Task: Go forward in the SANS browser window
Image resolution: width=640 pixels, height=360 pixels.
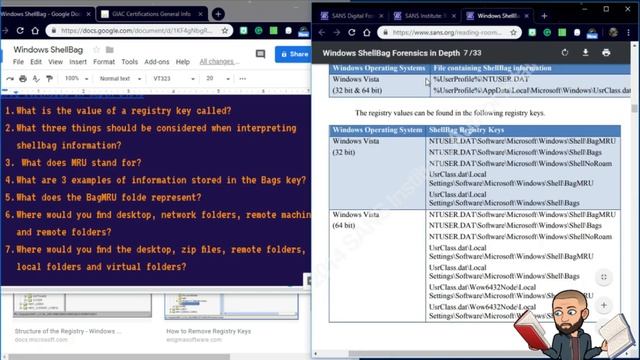Action: coord(337,32)
